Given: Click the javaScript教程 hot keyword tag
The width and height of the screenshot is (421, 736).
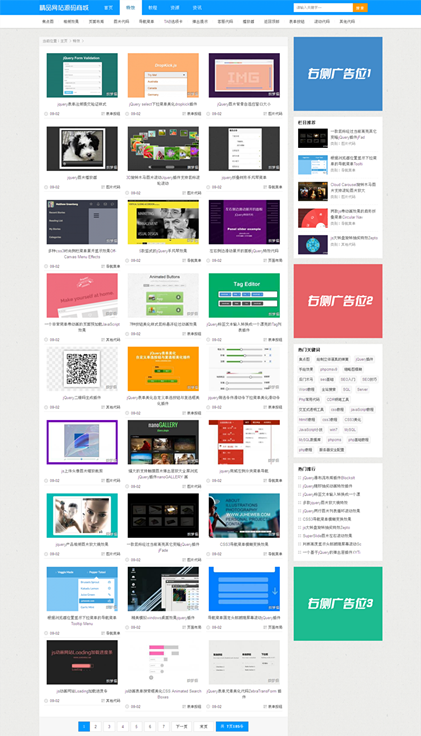Looking at the screenshot, I should click(x=362, y=410).
